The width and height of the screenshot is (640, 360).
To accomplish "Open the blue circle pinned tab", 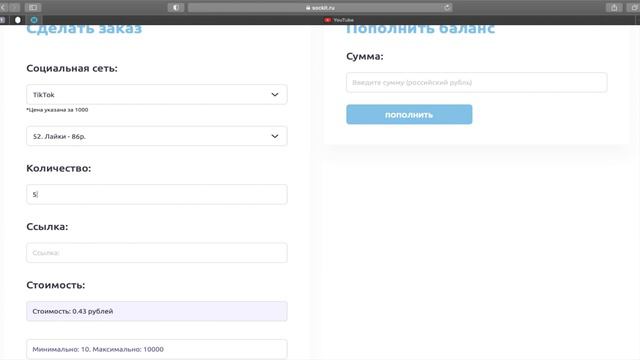I will pos(34,20).
